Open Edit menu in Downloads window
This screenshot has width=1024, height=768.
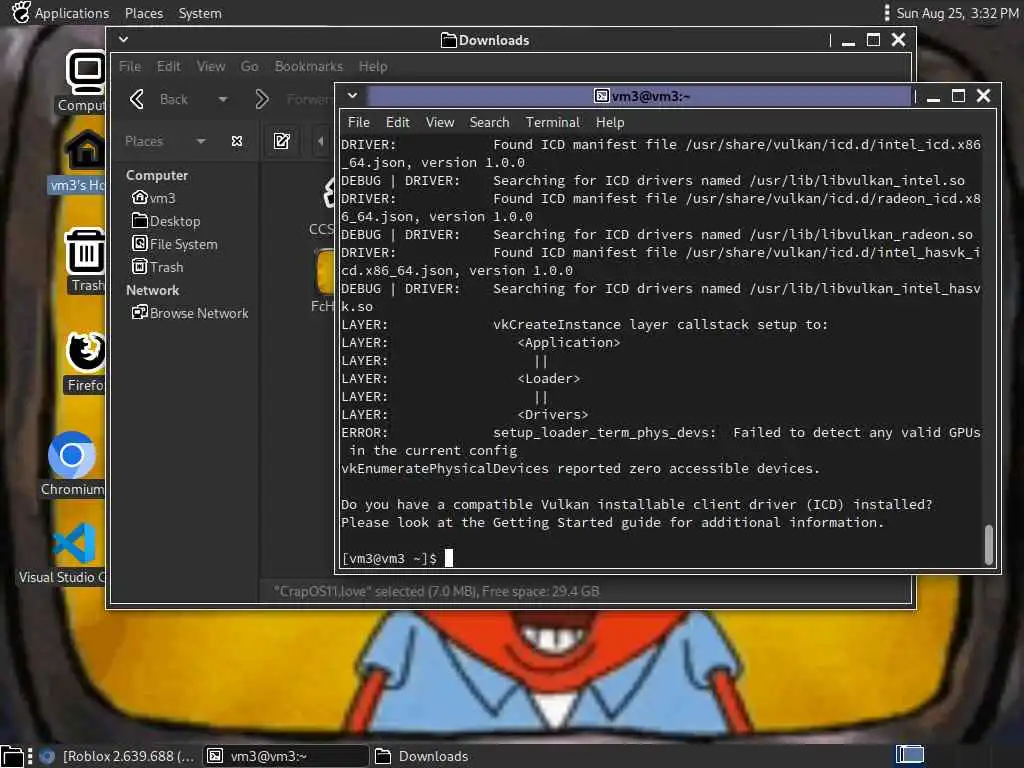pos(168,66)
